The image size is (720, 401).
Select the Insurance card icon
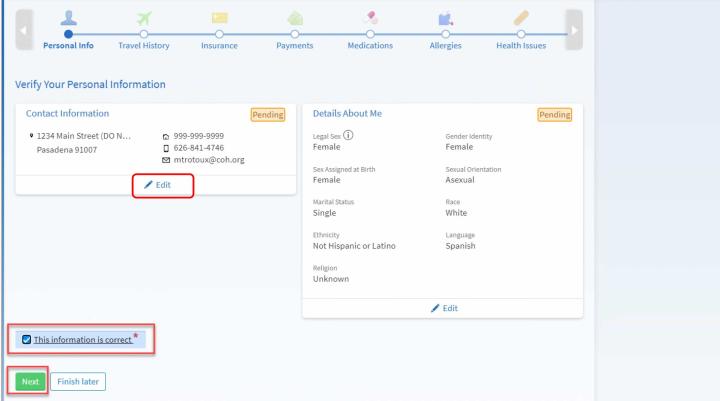(x=219, y=18)
